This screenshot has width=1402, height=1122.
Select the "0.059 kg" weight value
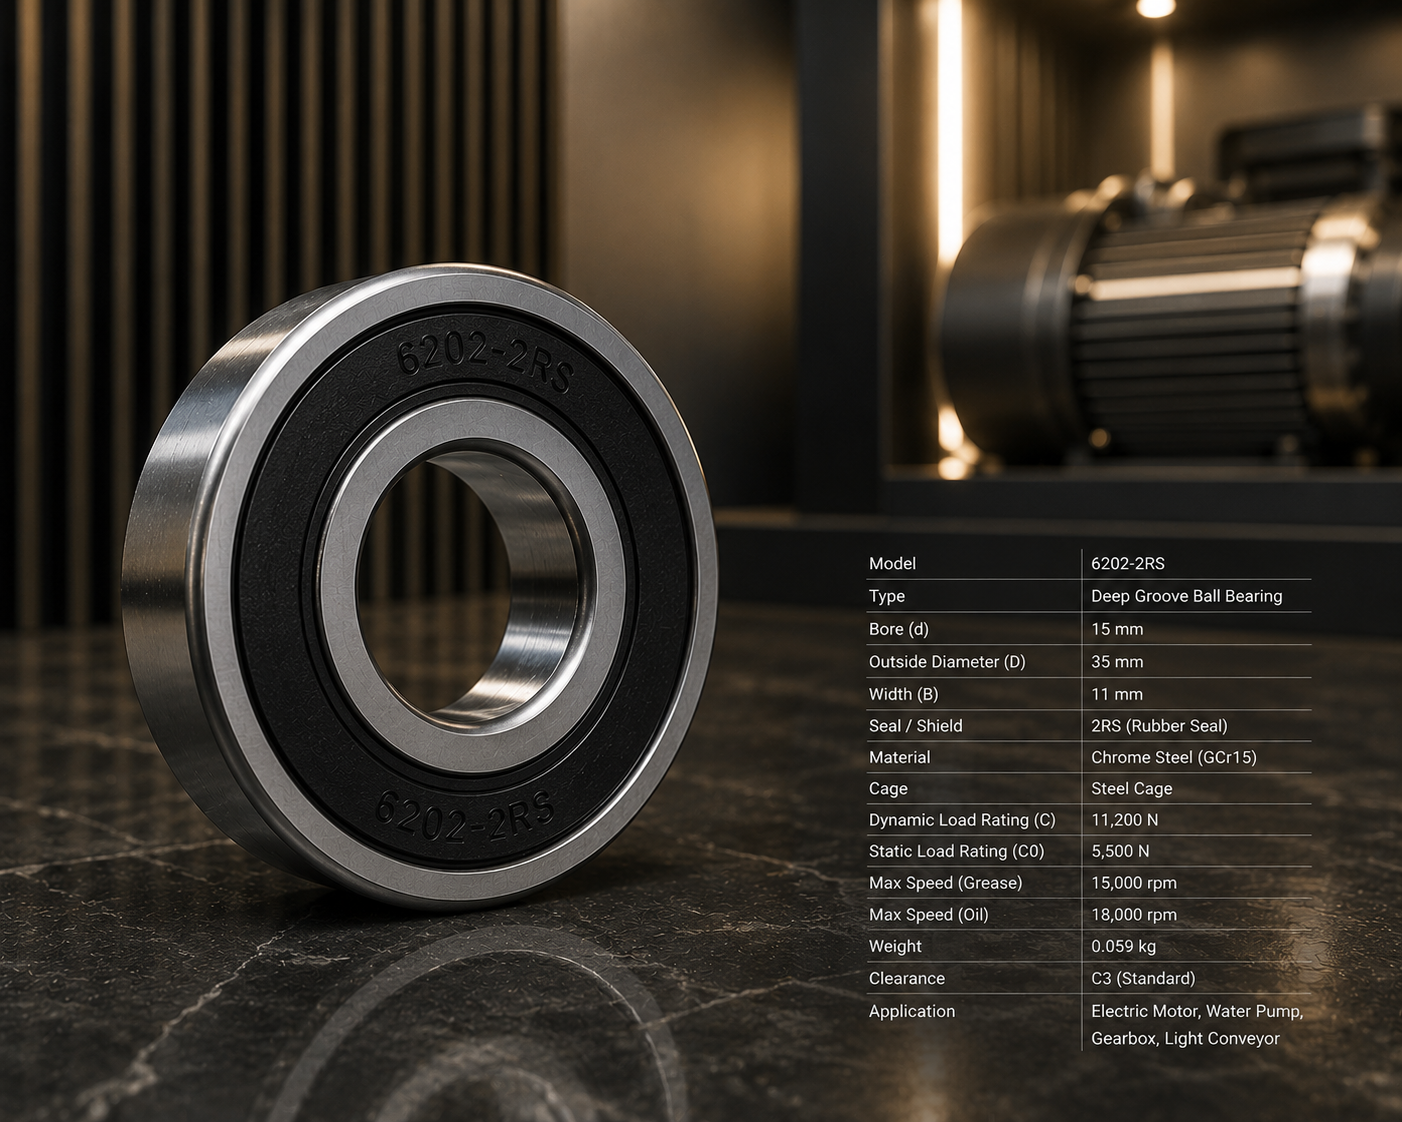point(1124,946)
